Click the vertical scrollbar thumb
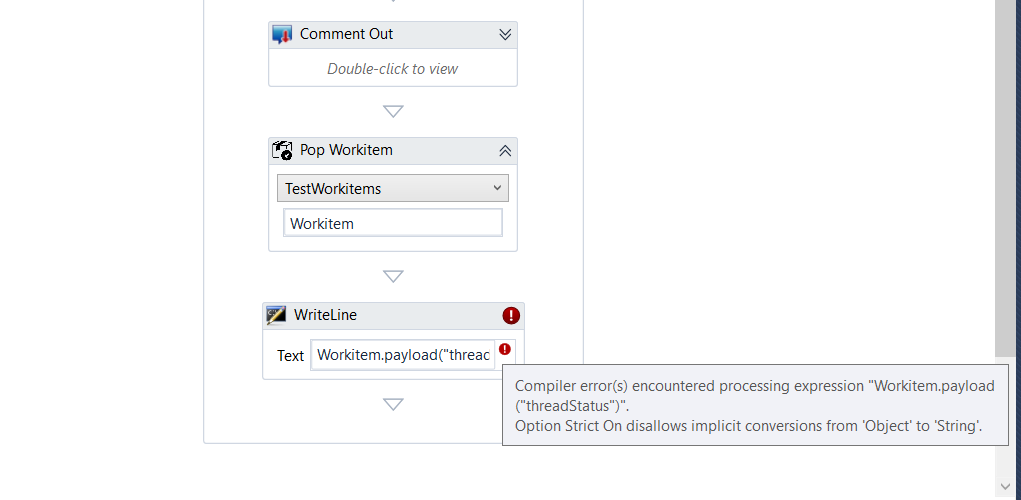 pos(1005,178)
